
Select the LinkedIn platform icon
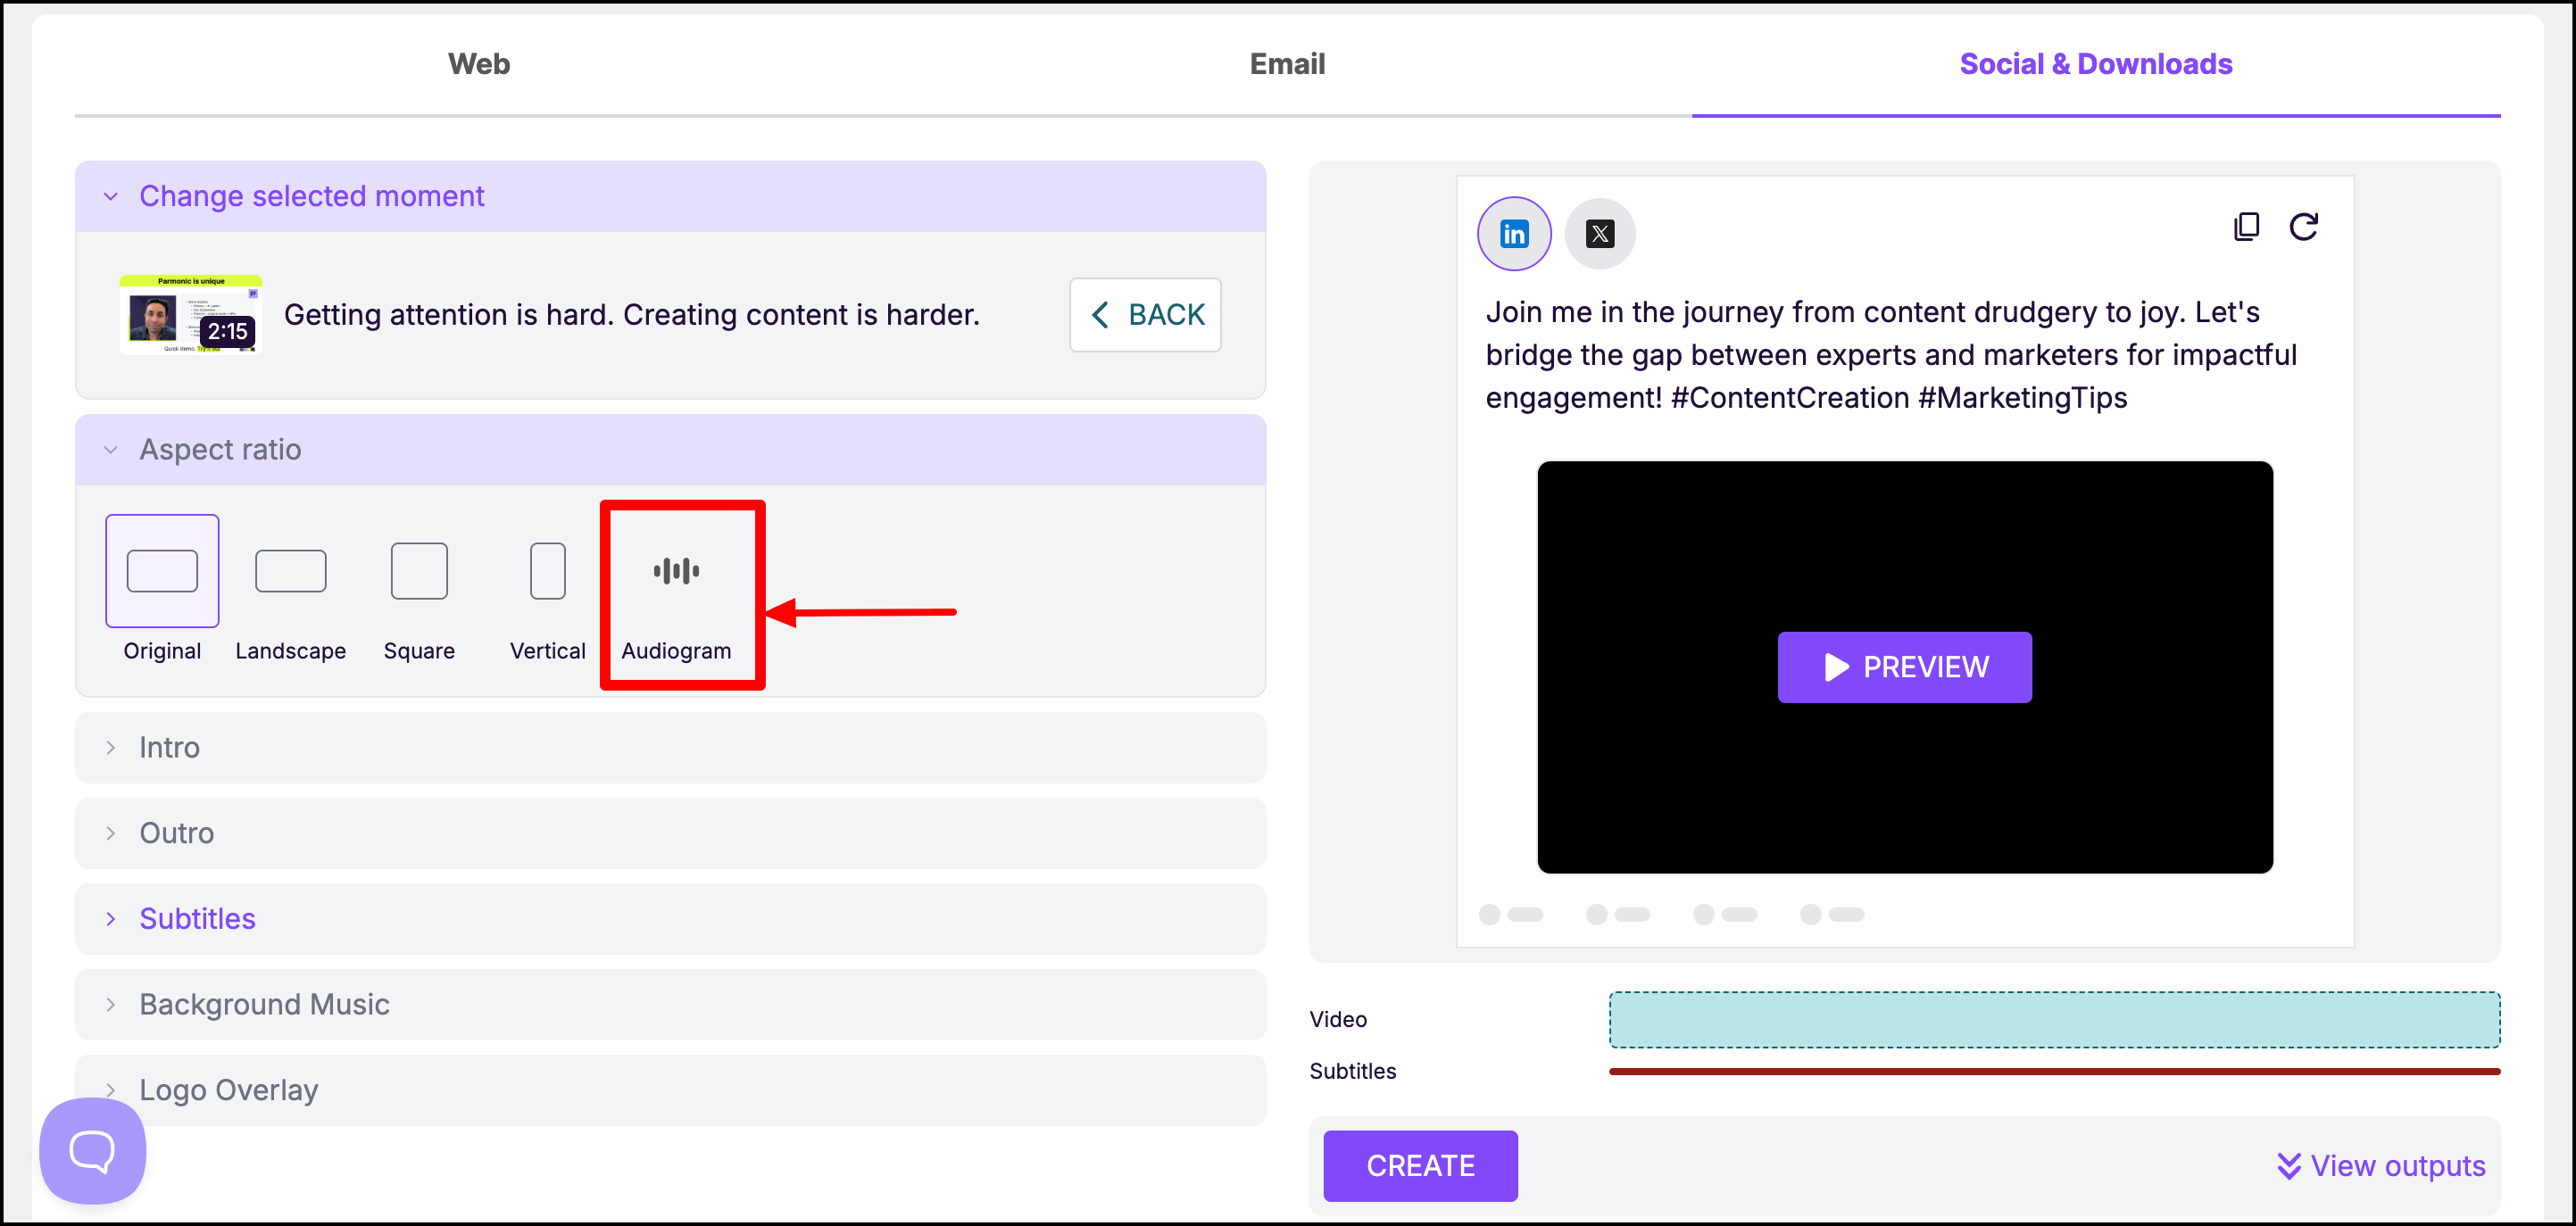(x=1514, y=234)
